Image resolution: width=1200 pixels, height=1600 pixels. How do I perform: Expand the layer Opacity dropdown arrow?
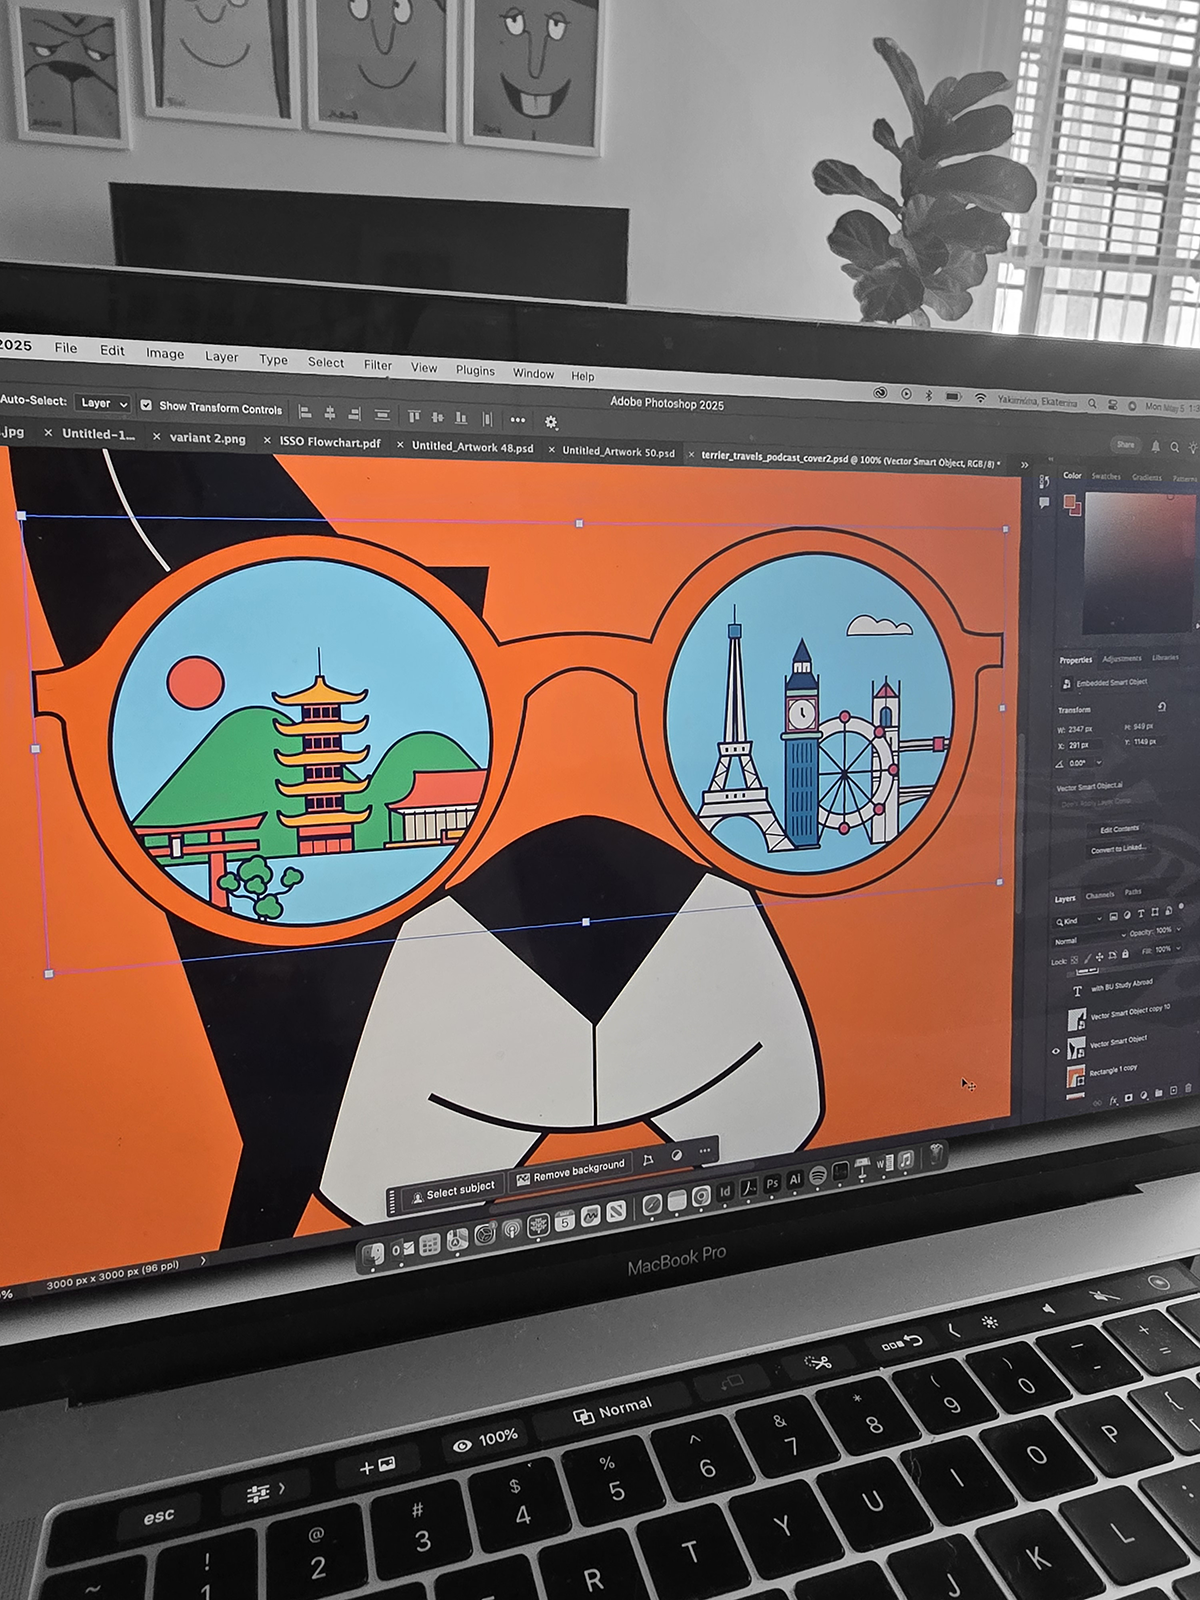point(1178,929)
